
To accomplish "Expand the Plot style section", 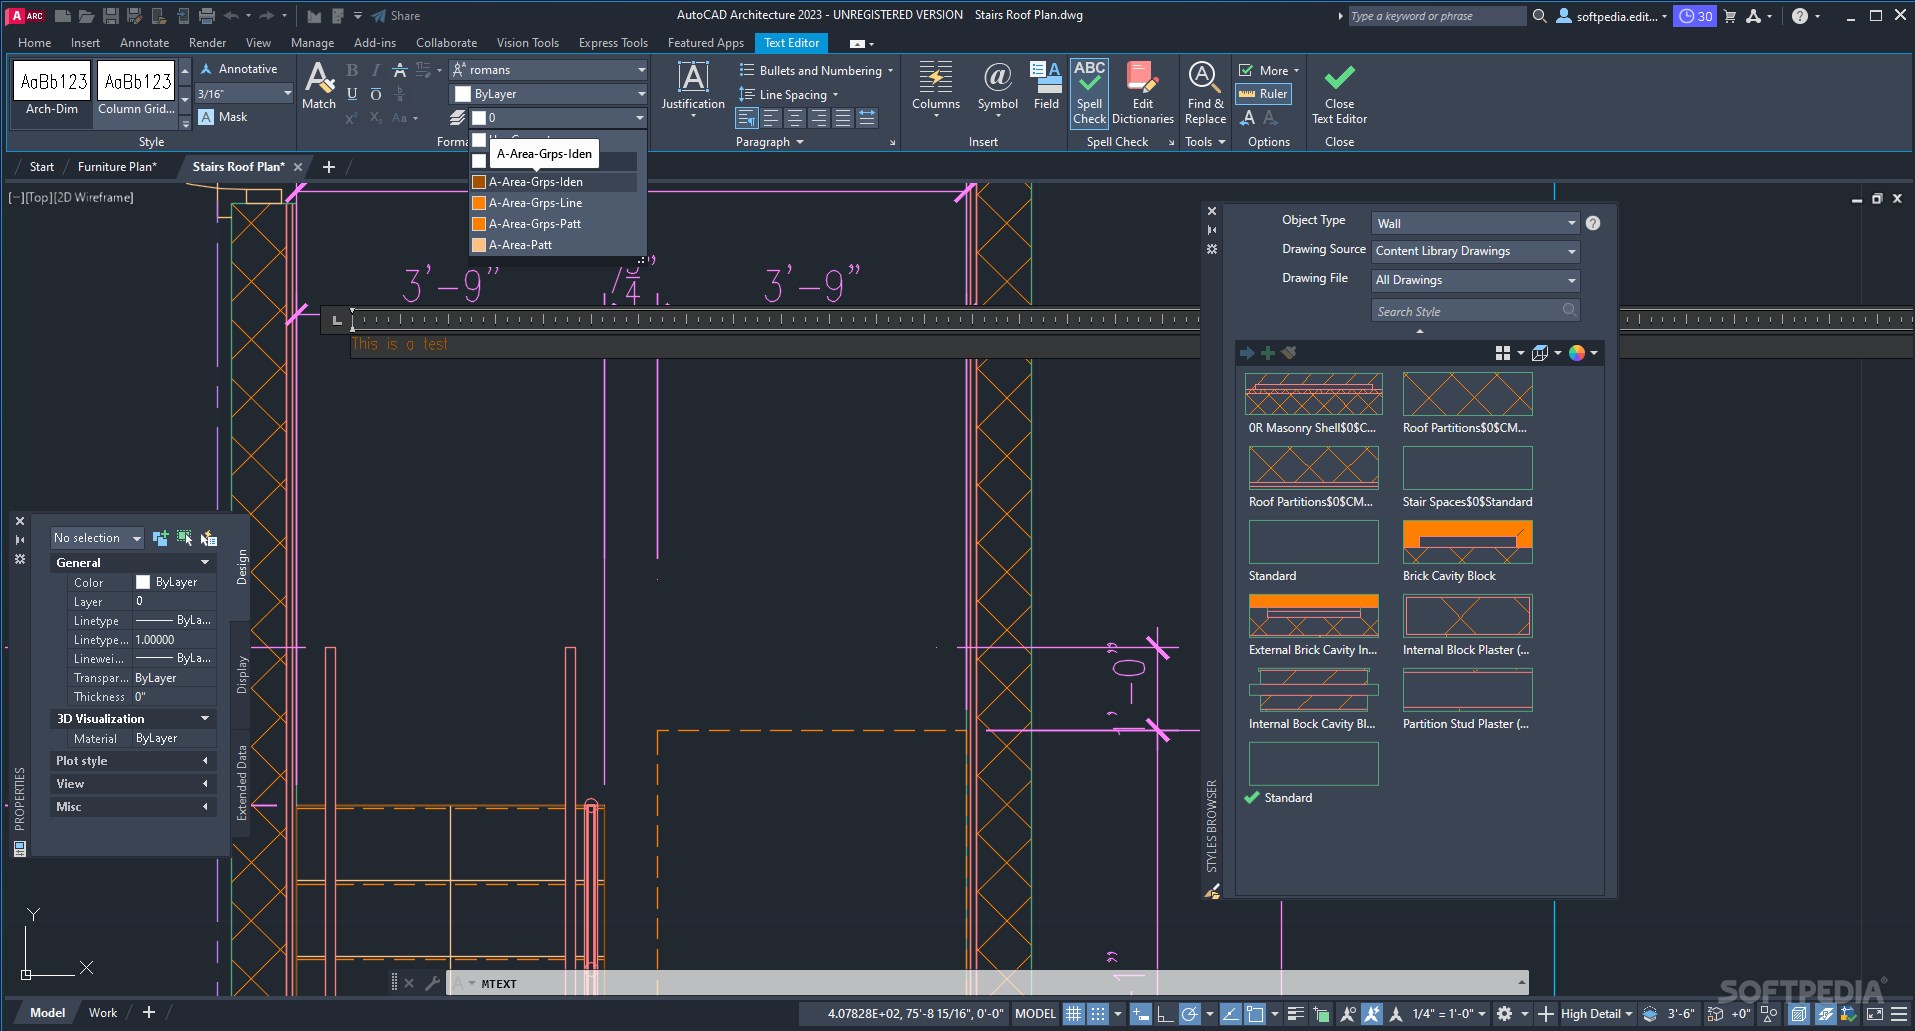I will [132, 761].
